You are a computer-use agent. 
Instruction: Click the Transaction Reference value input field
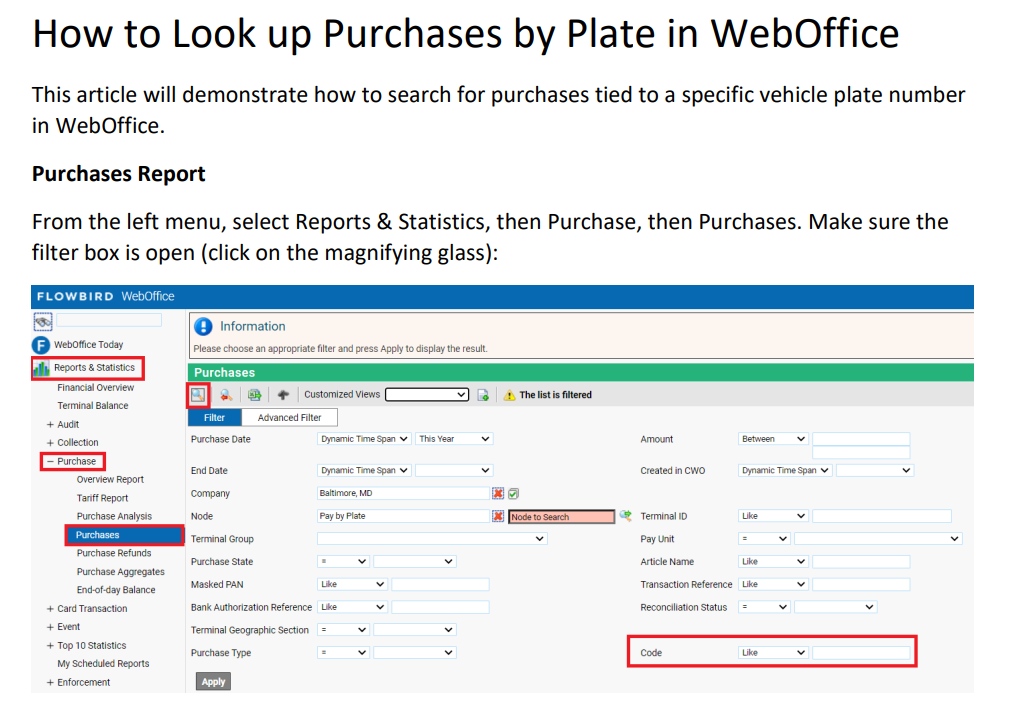point(861,584)
